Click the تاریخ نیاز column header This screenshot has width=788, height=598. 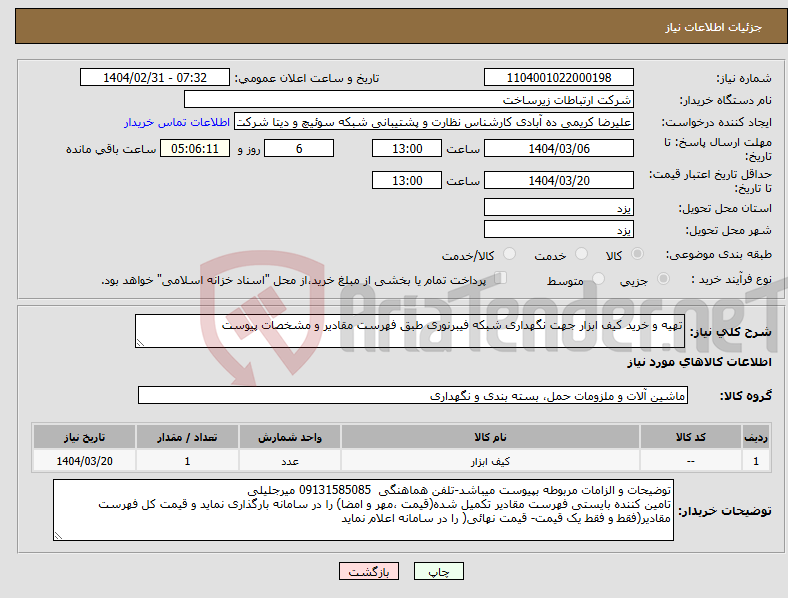pyautogui.click(x=84, y=437)
